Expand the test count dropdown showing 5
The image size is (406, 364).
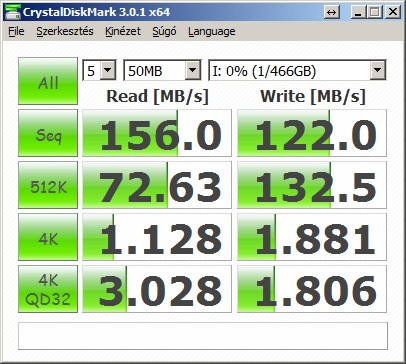[99, 70]
